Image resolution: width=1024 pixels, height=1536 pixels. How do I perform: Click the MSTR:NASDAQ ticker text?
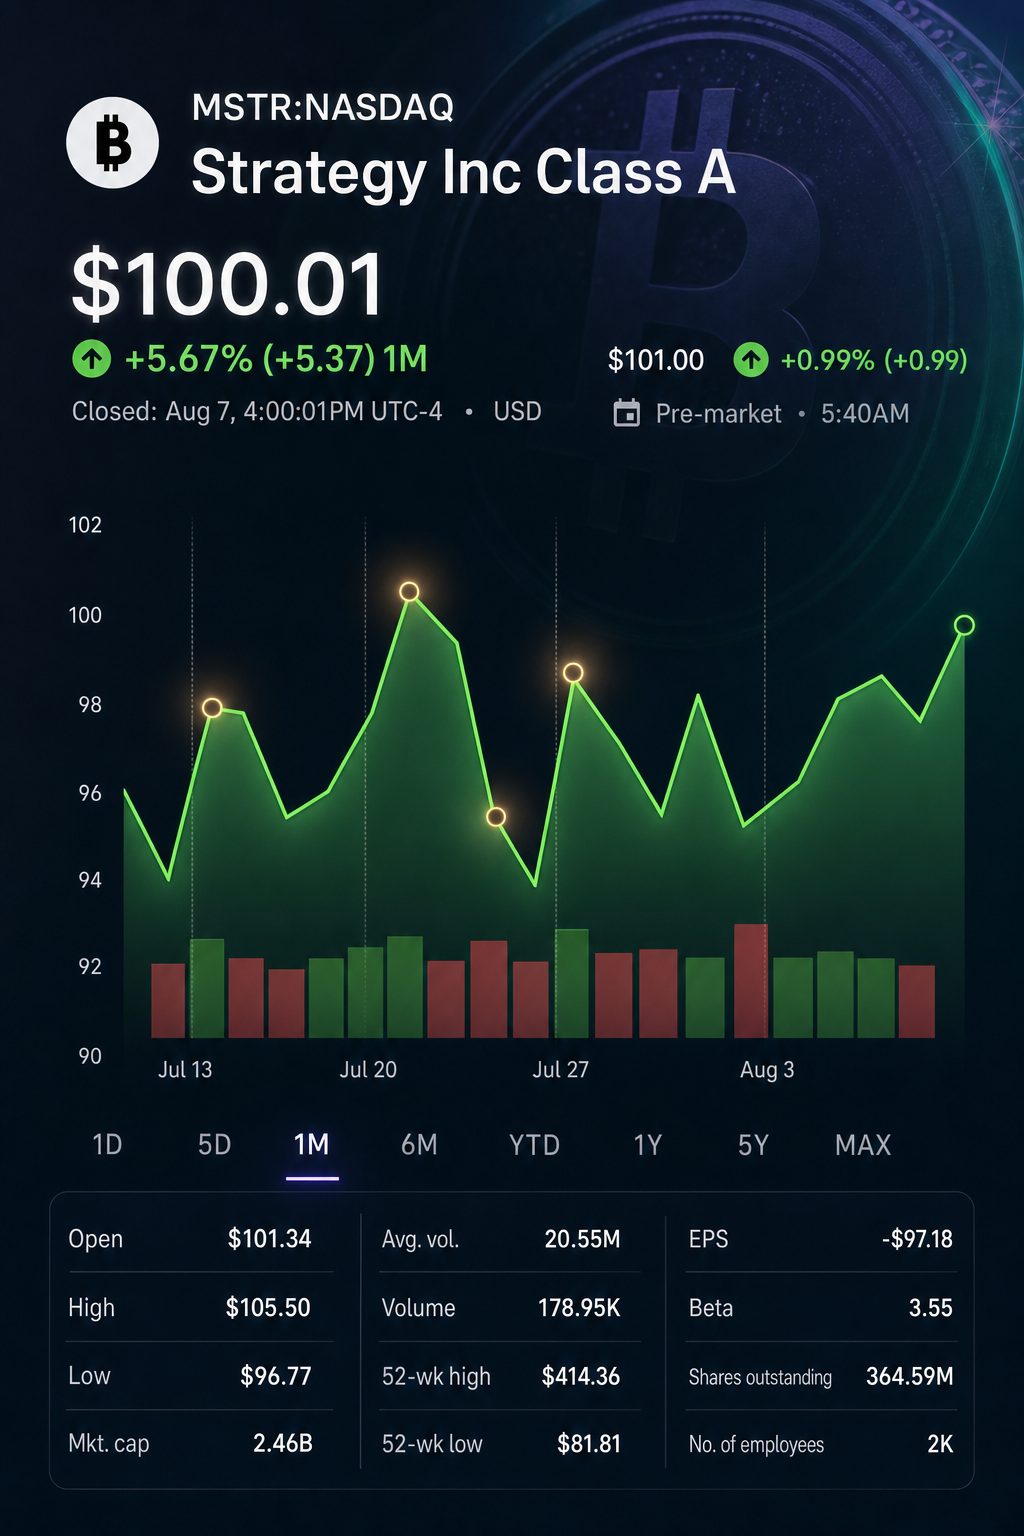[323, 107]
